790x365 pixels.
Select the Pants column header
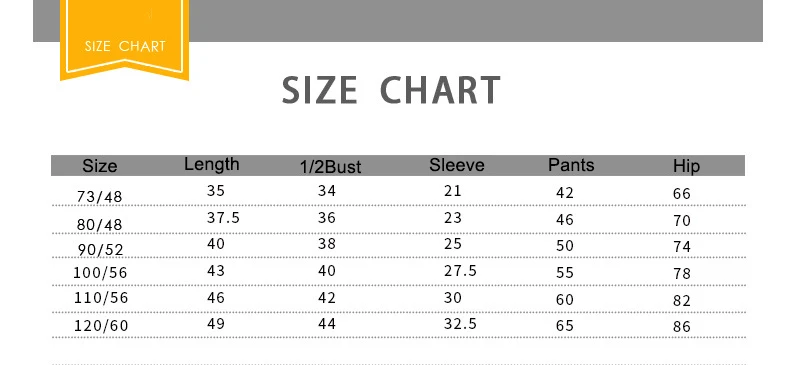[x=571, y=165]
